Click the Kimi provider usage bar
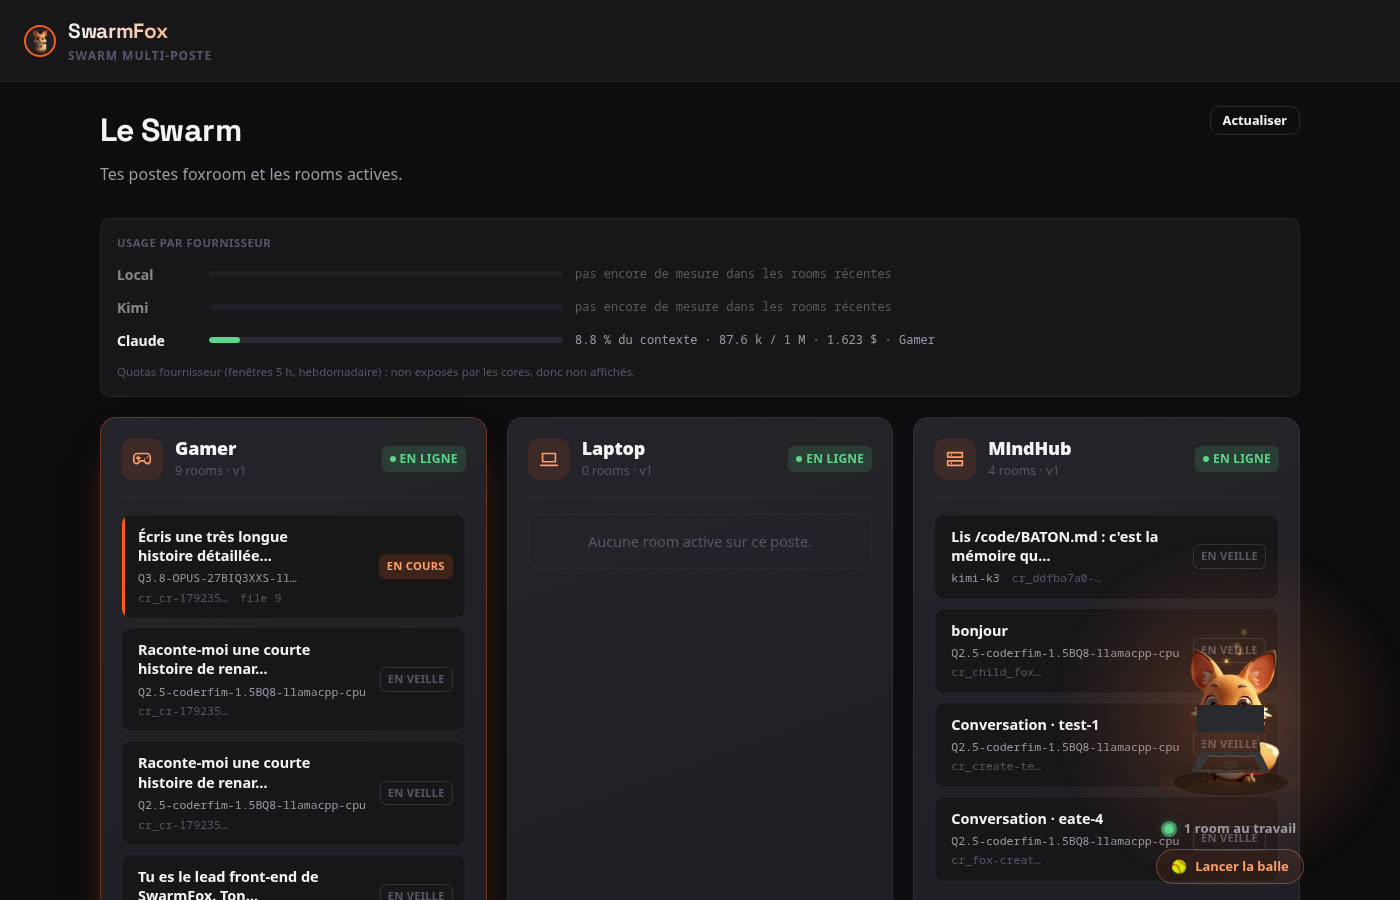Screen dimensions: 1400x900 386,307
